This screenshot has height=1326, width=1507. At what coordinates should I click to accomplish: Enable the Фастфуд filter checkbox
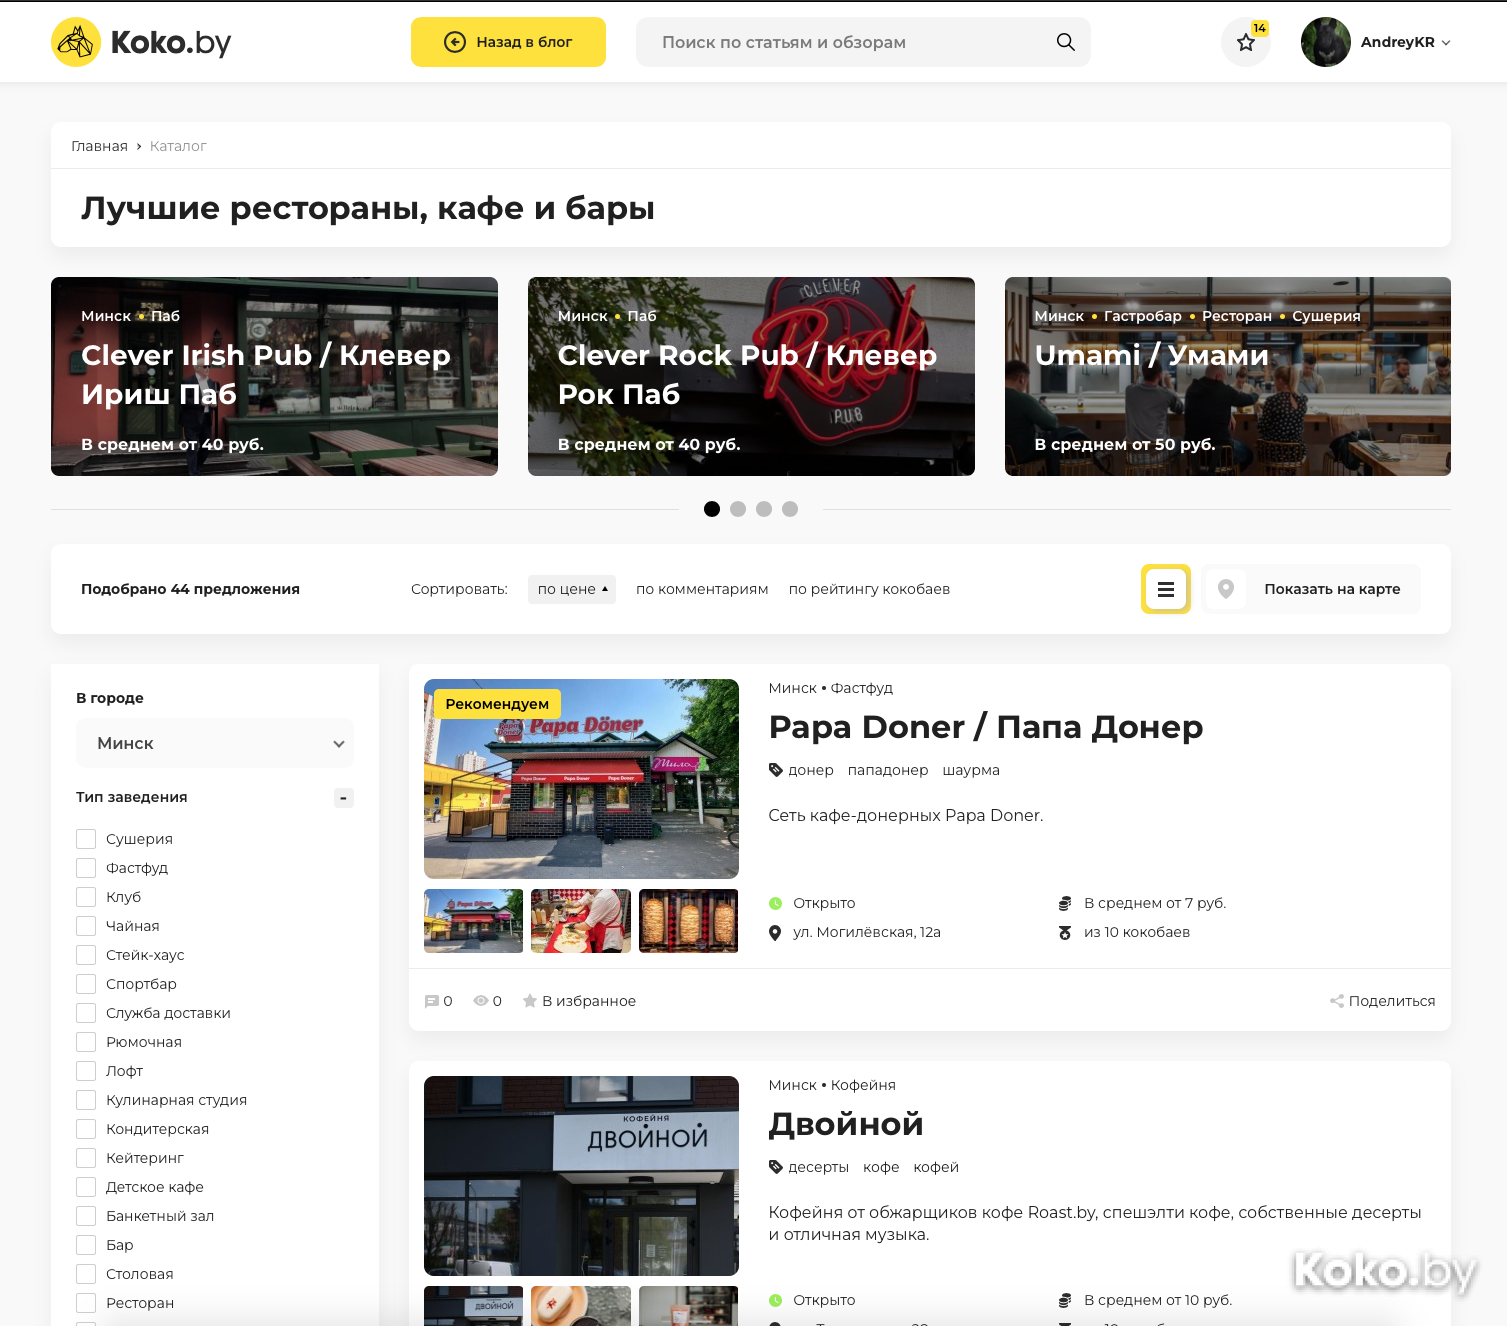(x=87, y=868)
